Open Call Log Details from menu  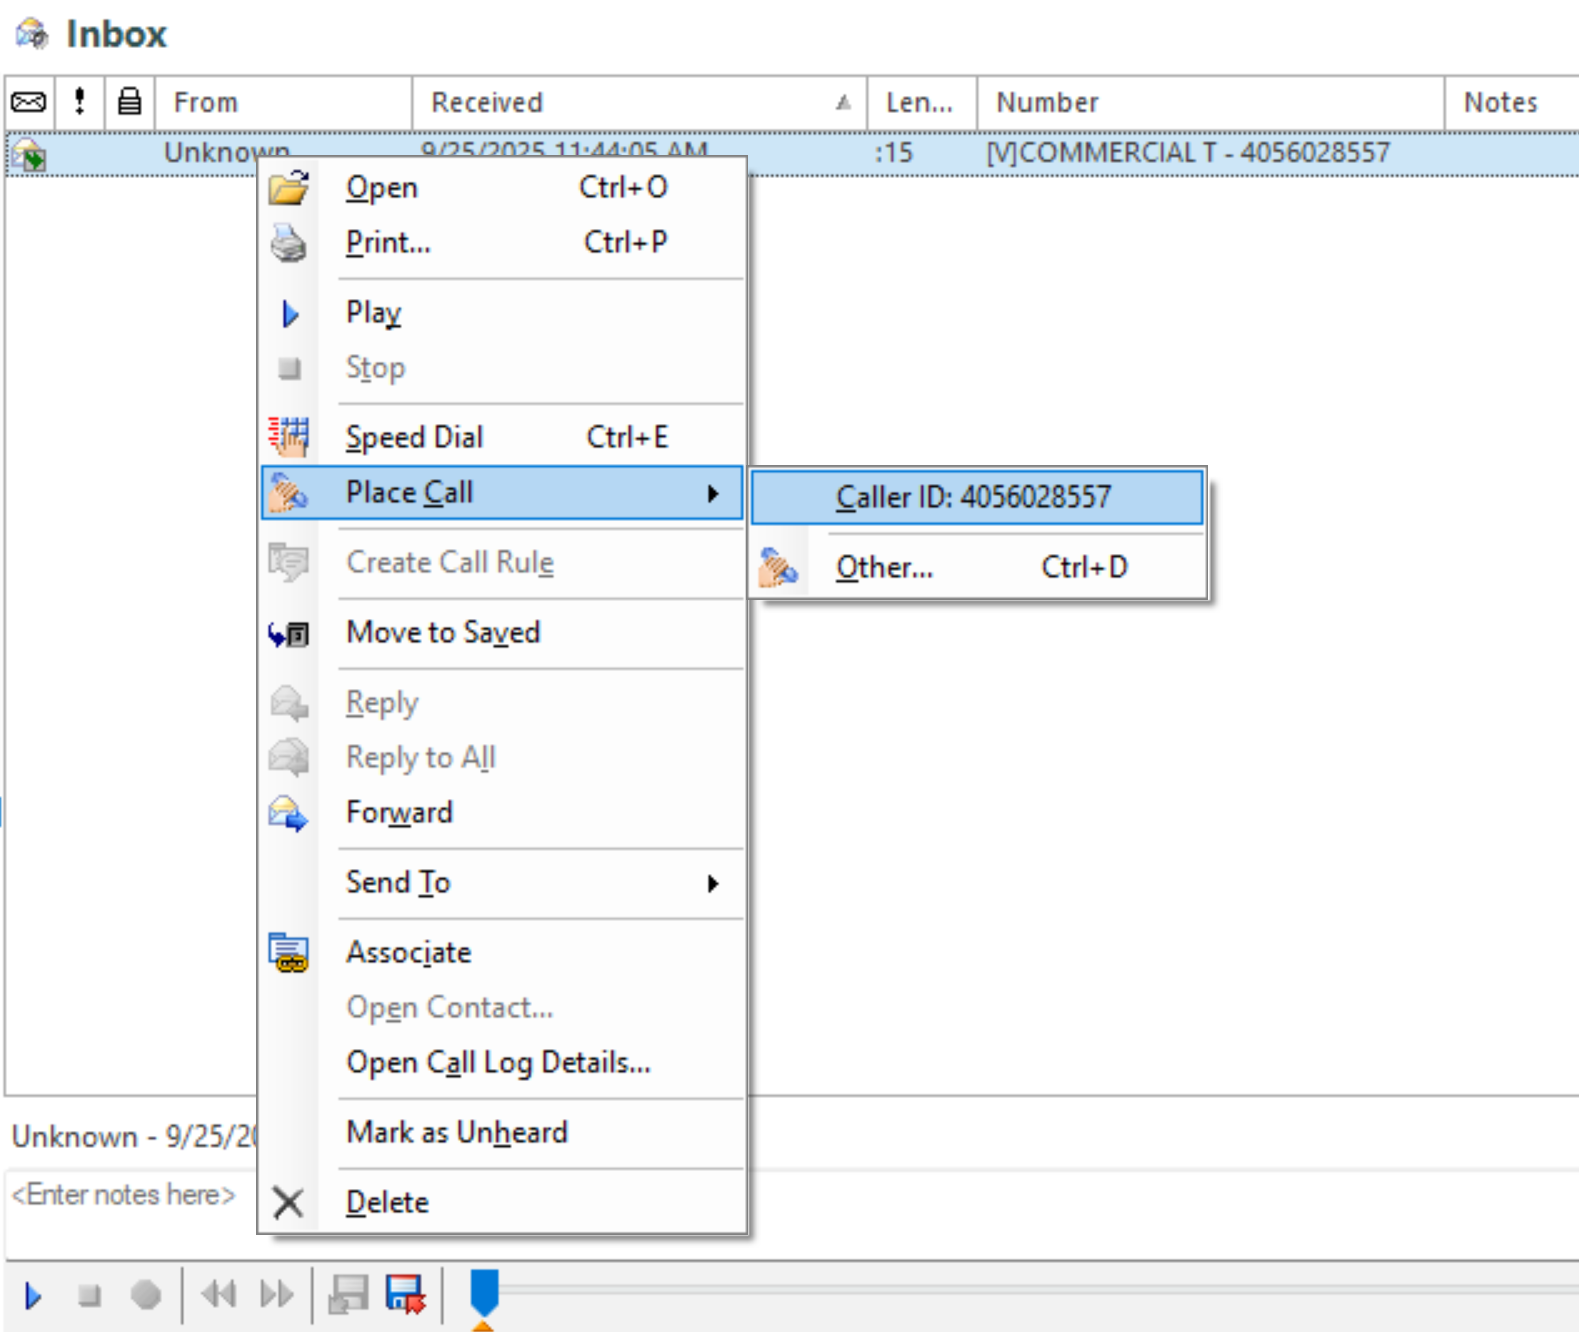[x=498, y=1062]
